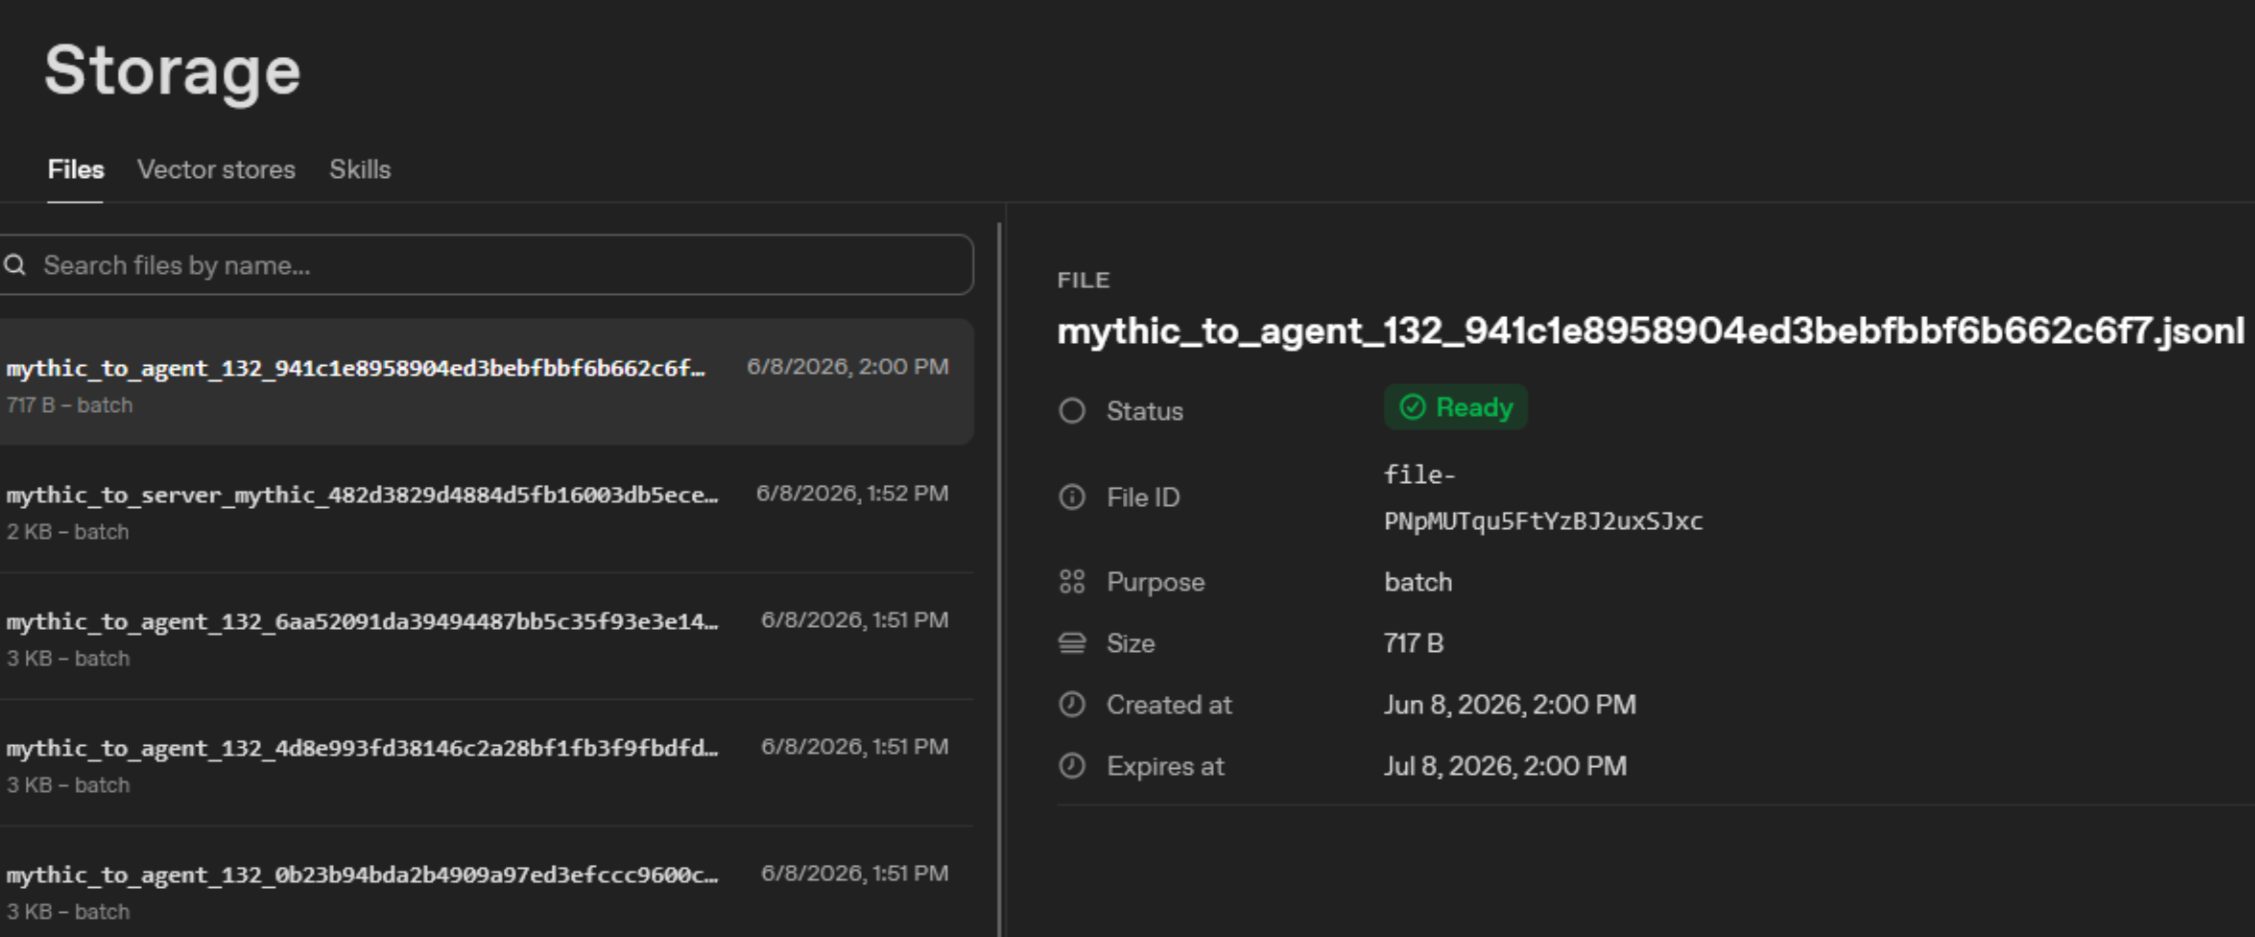Click the Size stack icon
Screen dimensions: 2255x937
point(1072,643)
